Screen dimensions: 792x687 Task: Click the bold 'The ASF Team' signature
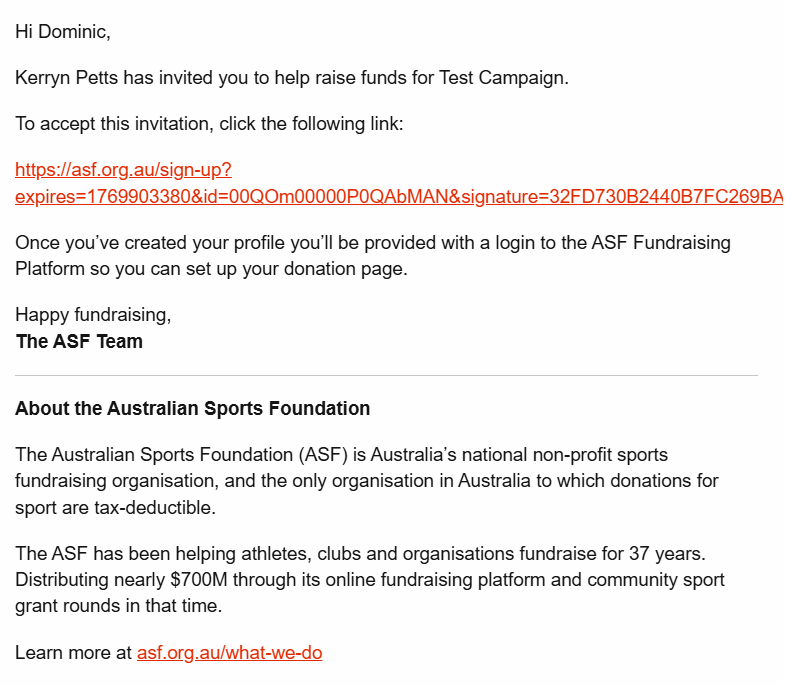tap(79, 341)
